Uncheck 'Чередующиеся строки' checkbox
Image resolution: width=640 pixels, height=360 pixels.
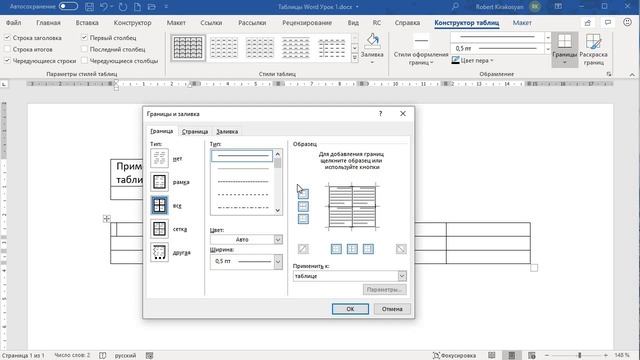(7, 61)
